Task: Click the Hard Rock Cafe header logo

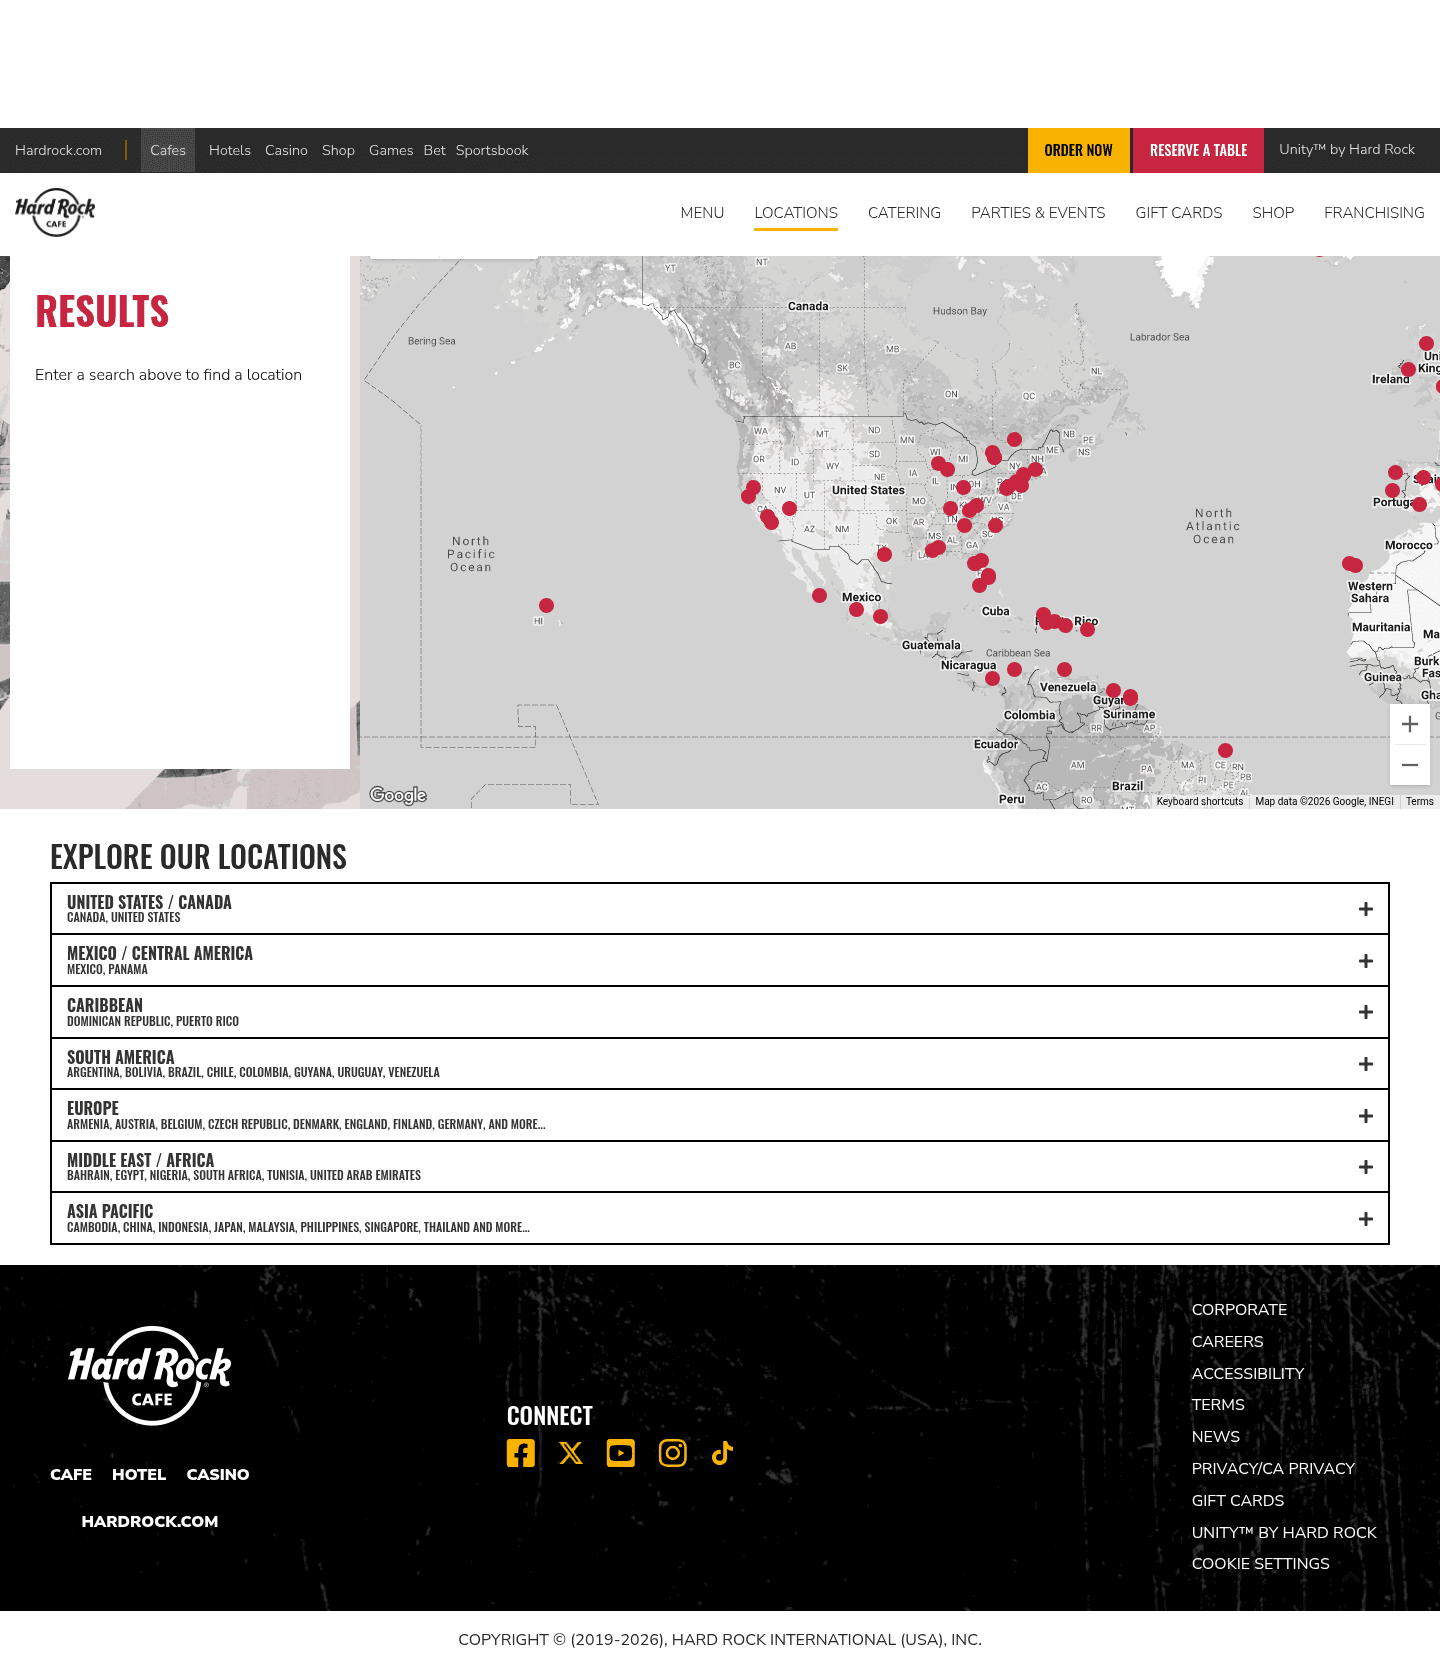Action: pos(55,212)
